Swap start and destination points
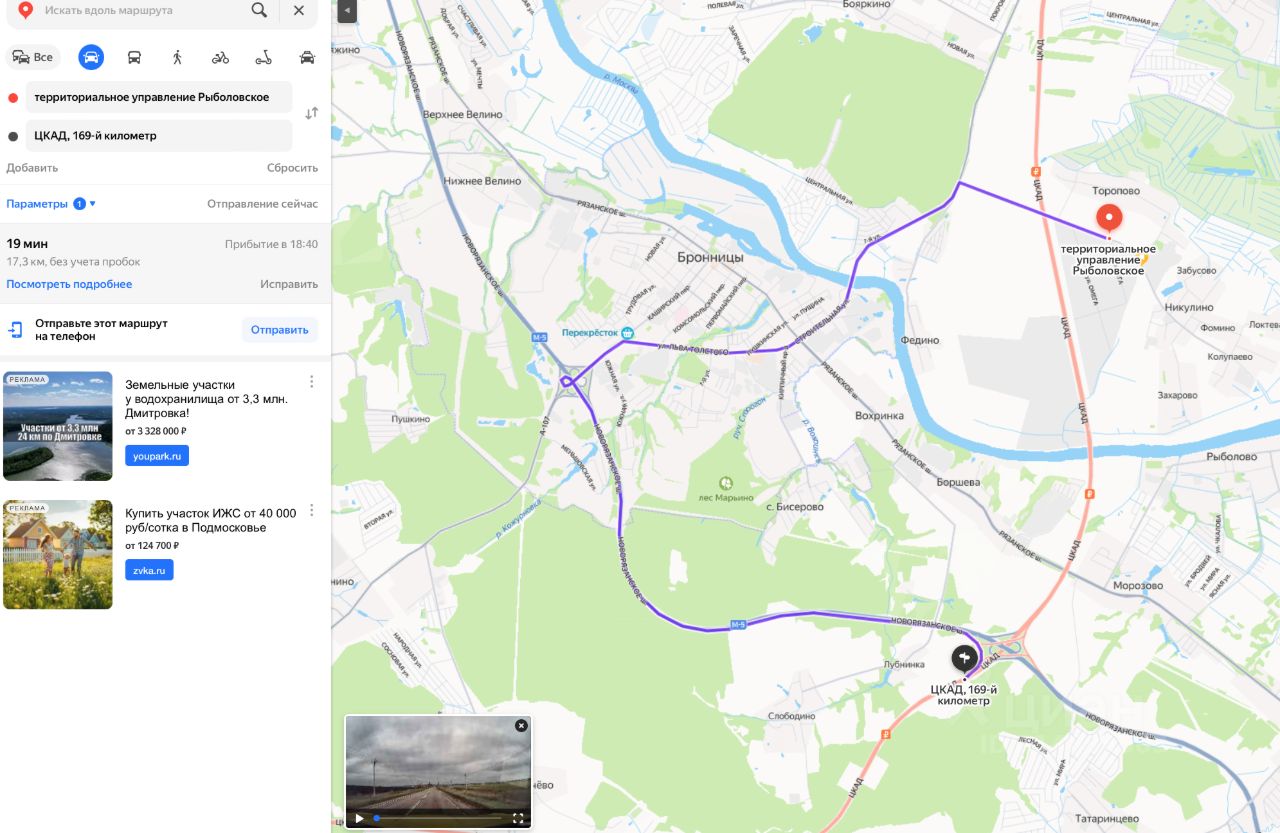Screen dimensions: 1280x833 pos(312,113)
